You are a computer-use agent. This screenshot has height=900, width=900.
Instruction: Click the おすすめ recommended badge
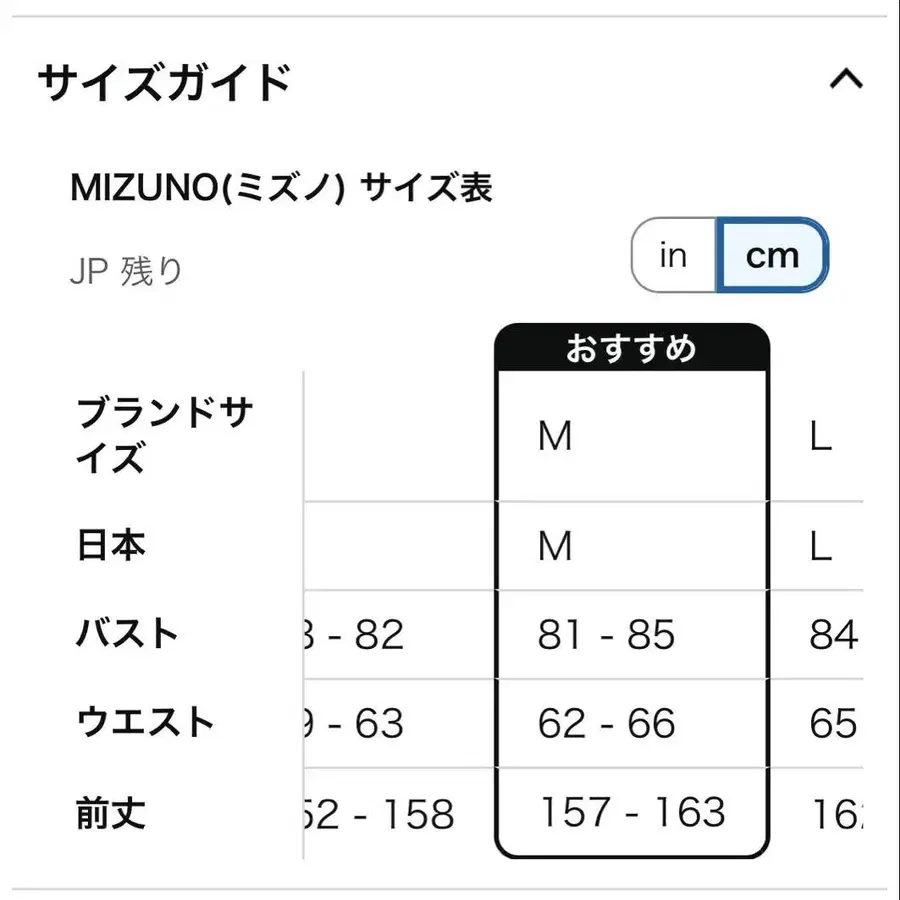631,349
